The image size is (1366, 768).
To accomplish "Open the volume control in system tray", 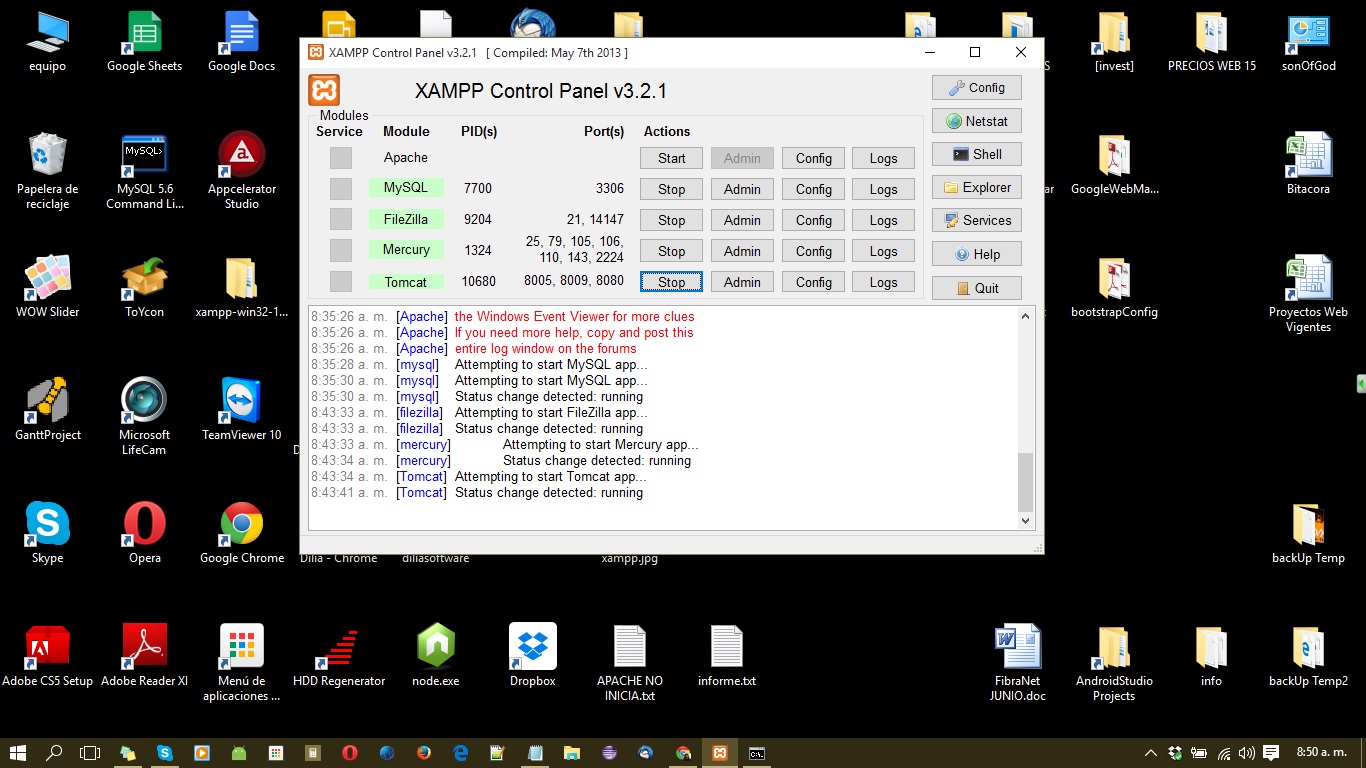I will pyautogui.click(x=1246, y=753).
